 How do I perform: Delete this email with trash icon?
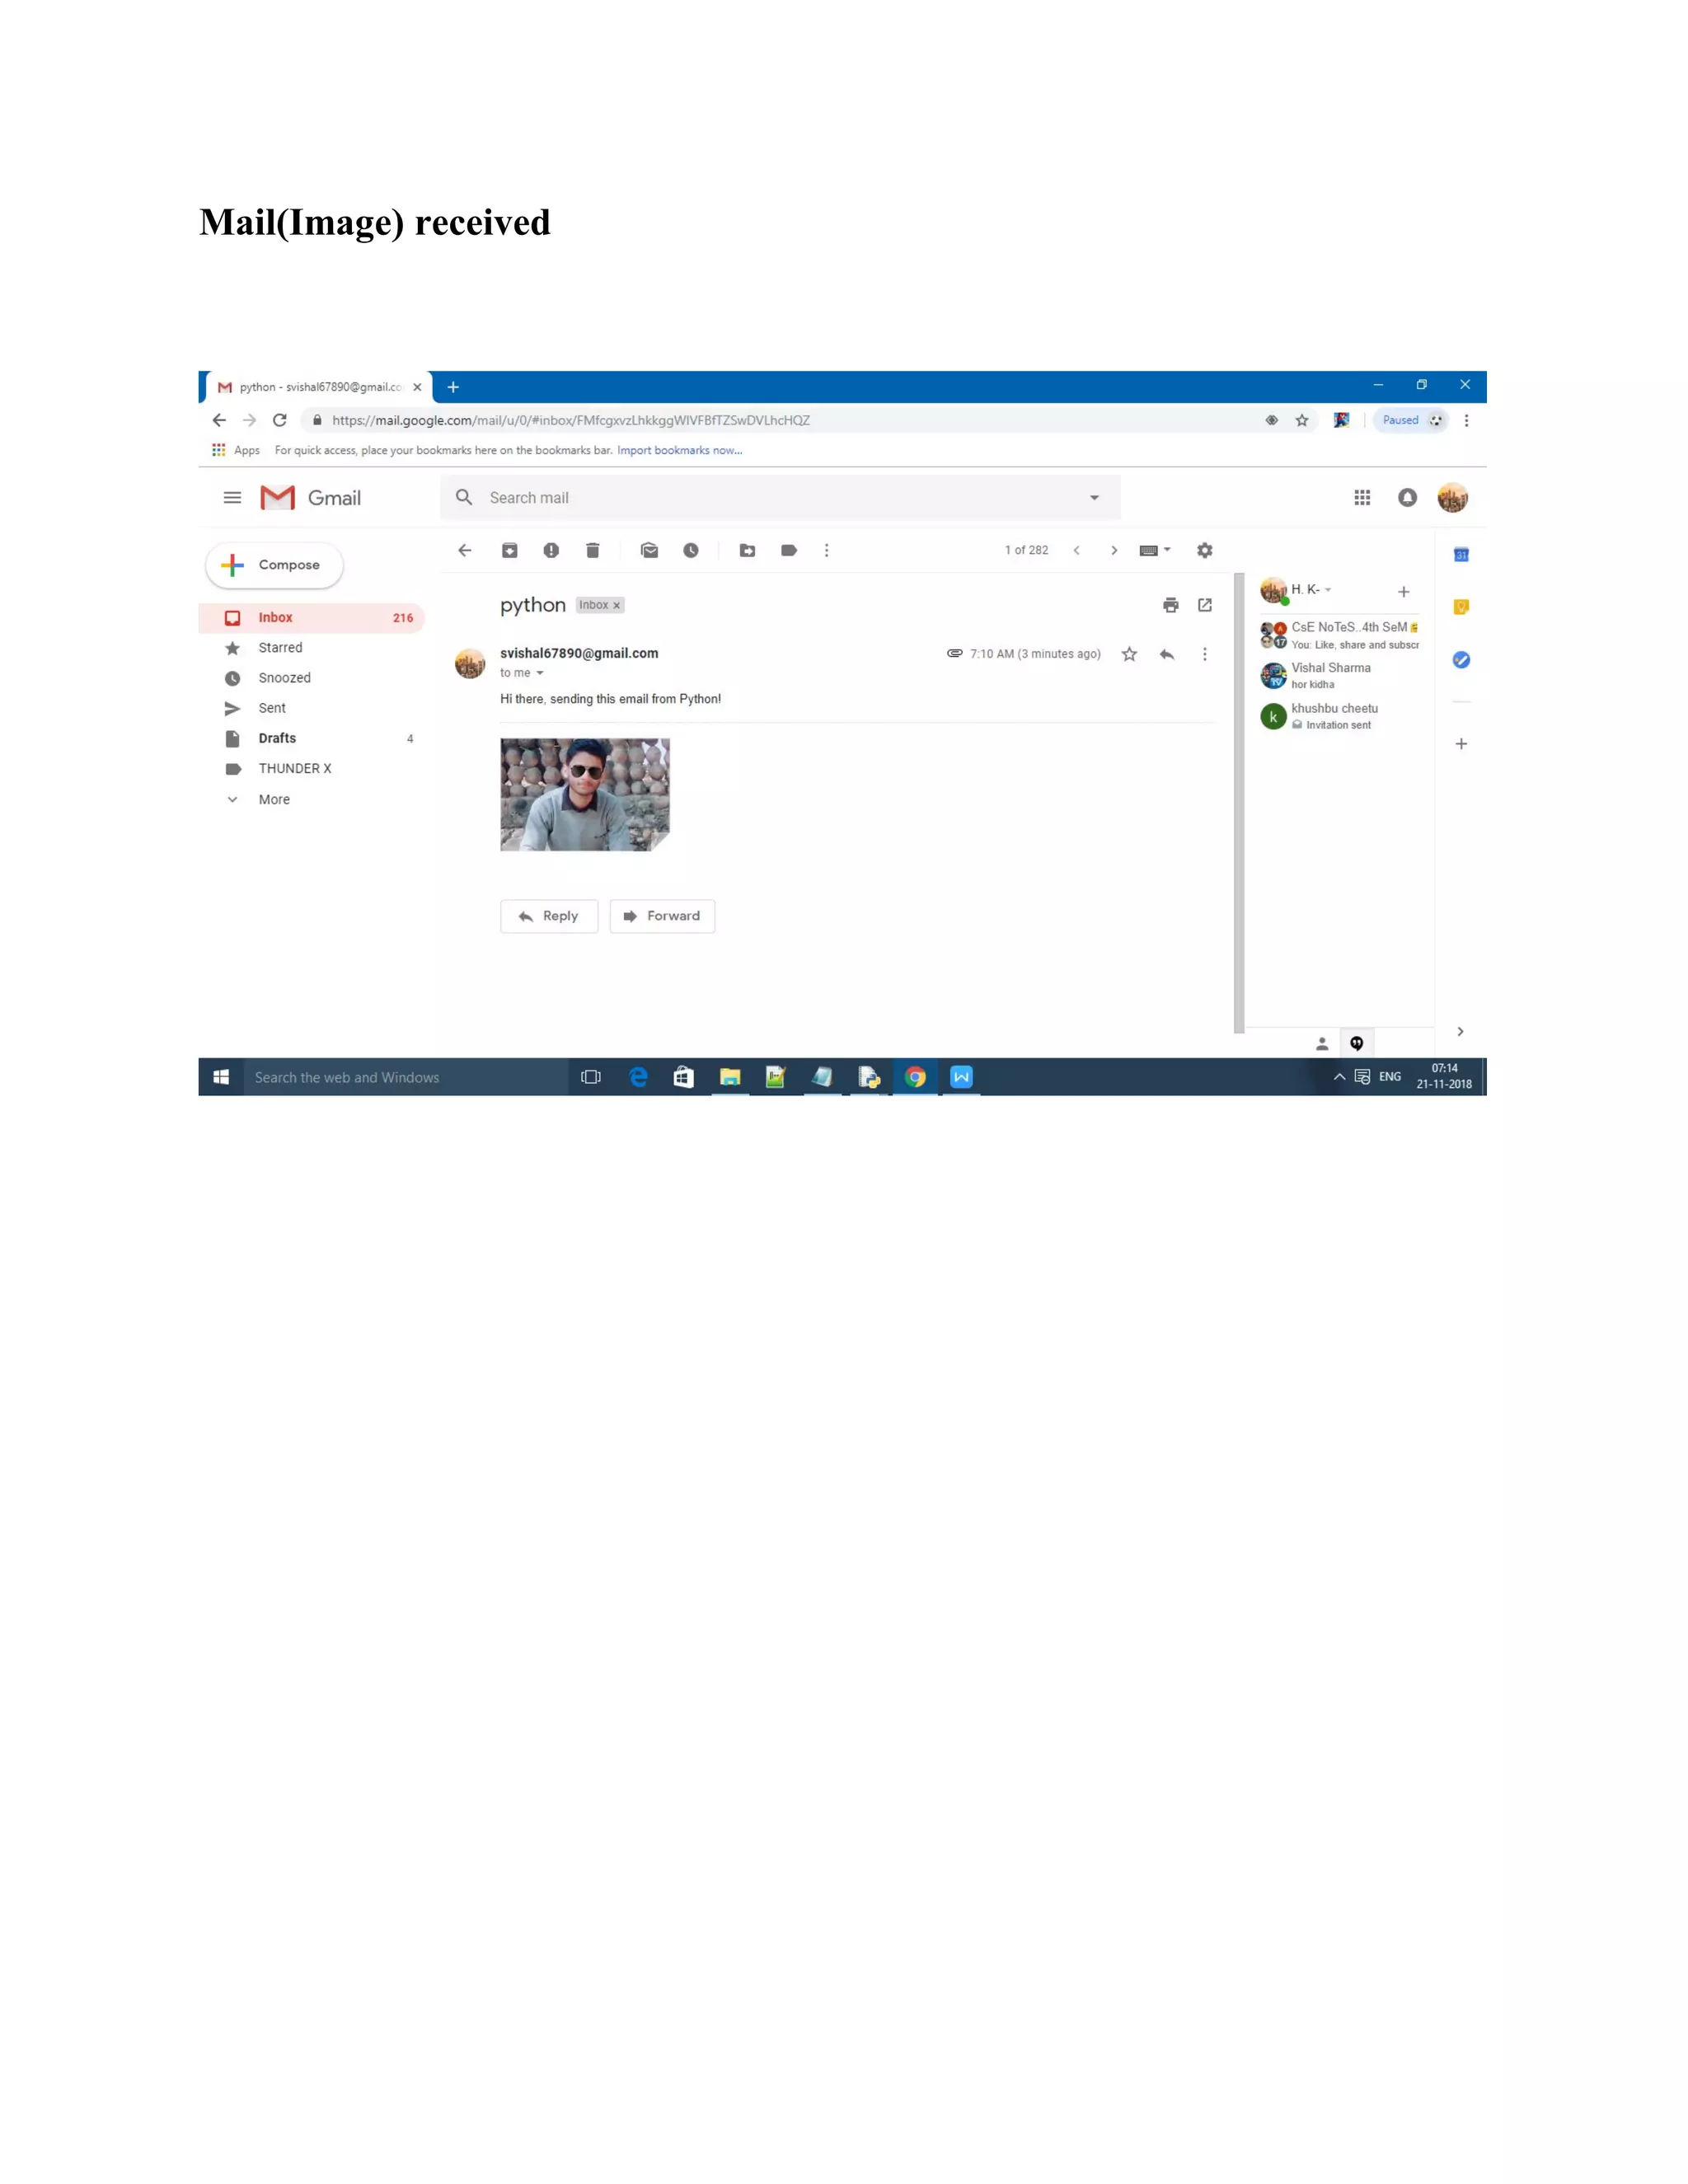[592, 550]
